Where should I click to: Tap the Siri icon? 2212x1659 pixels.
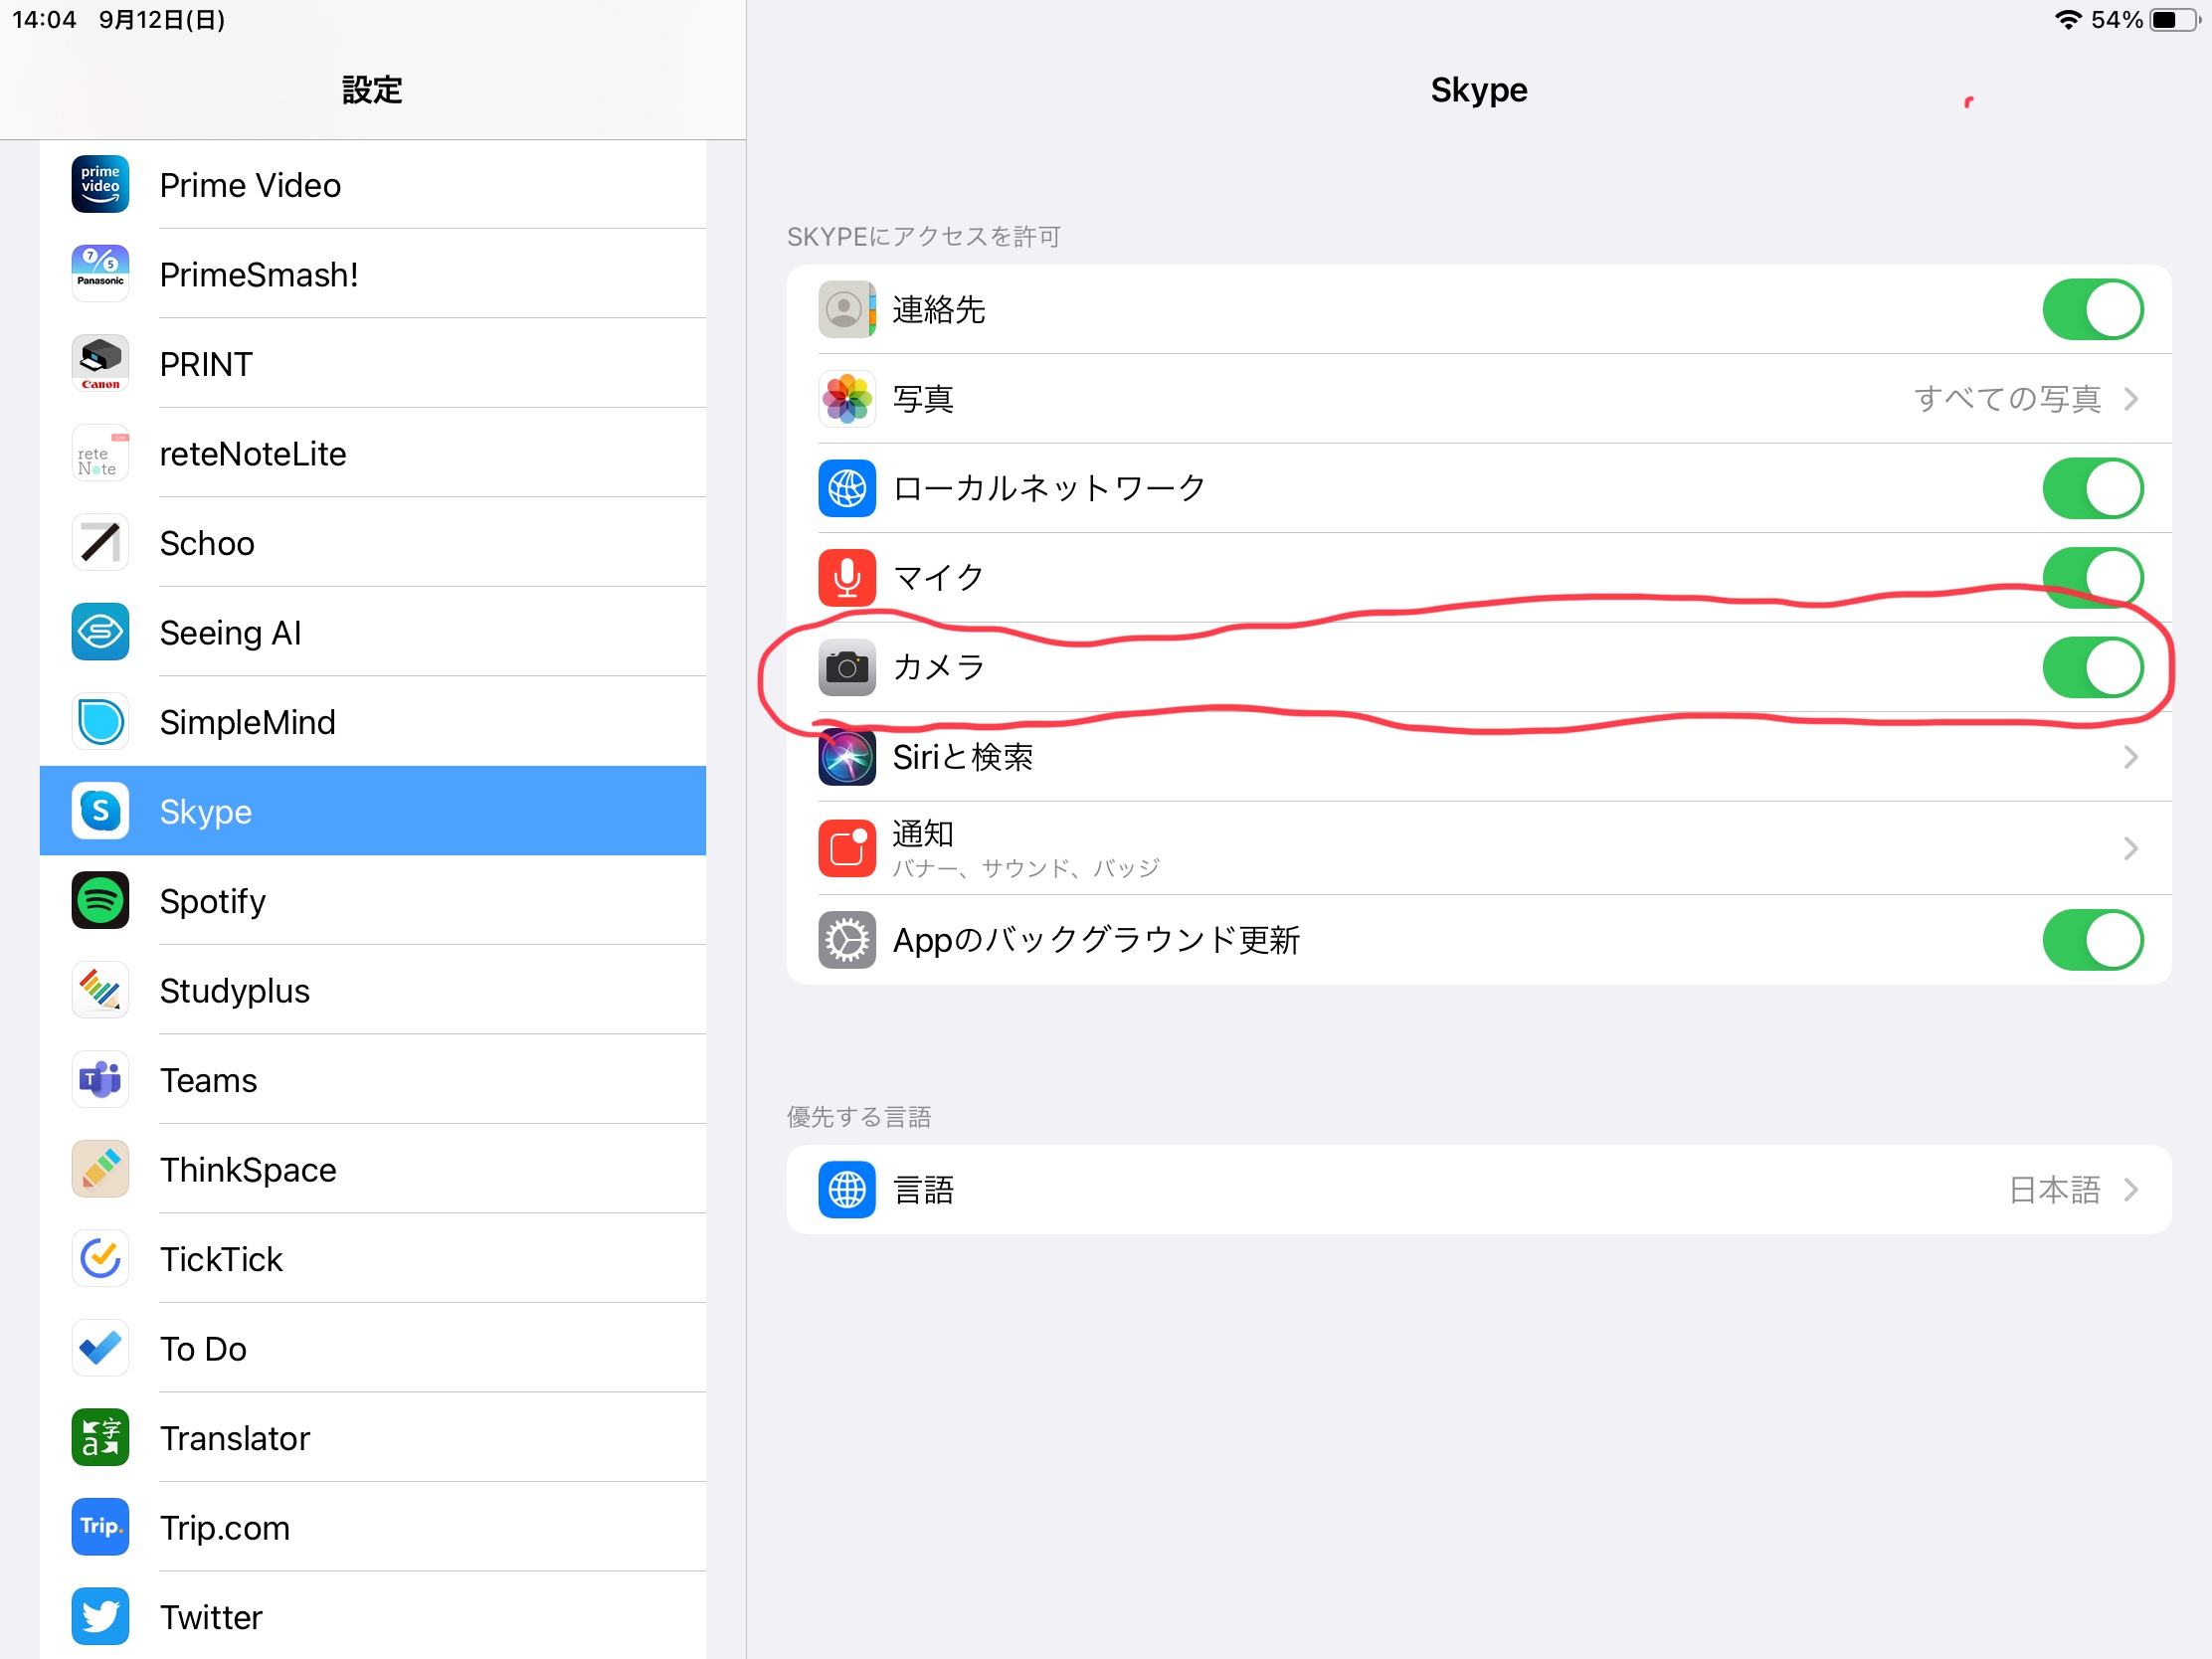pyautogui.click(x=847, y=757)
